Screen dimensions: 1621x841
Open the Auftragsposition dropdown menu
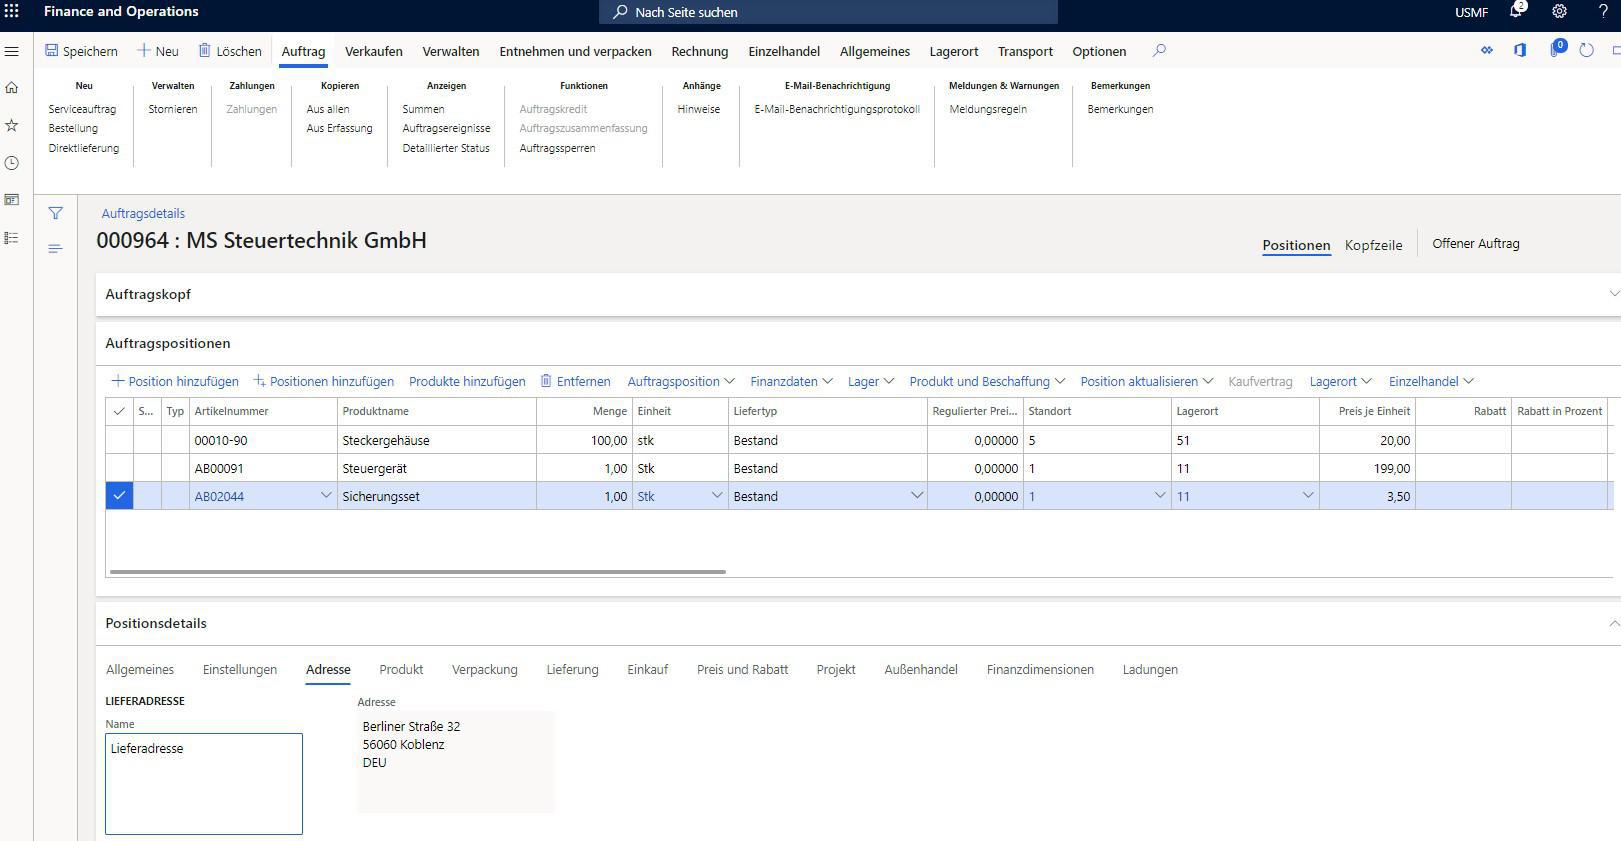[681, 381]
